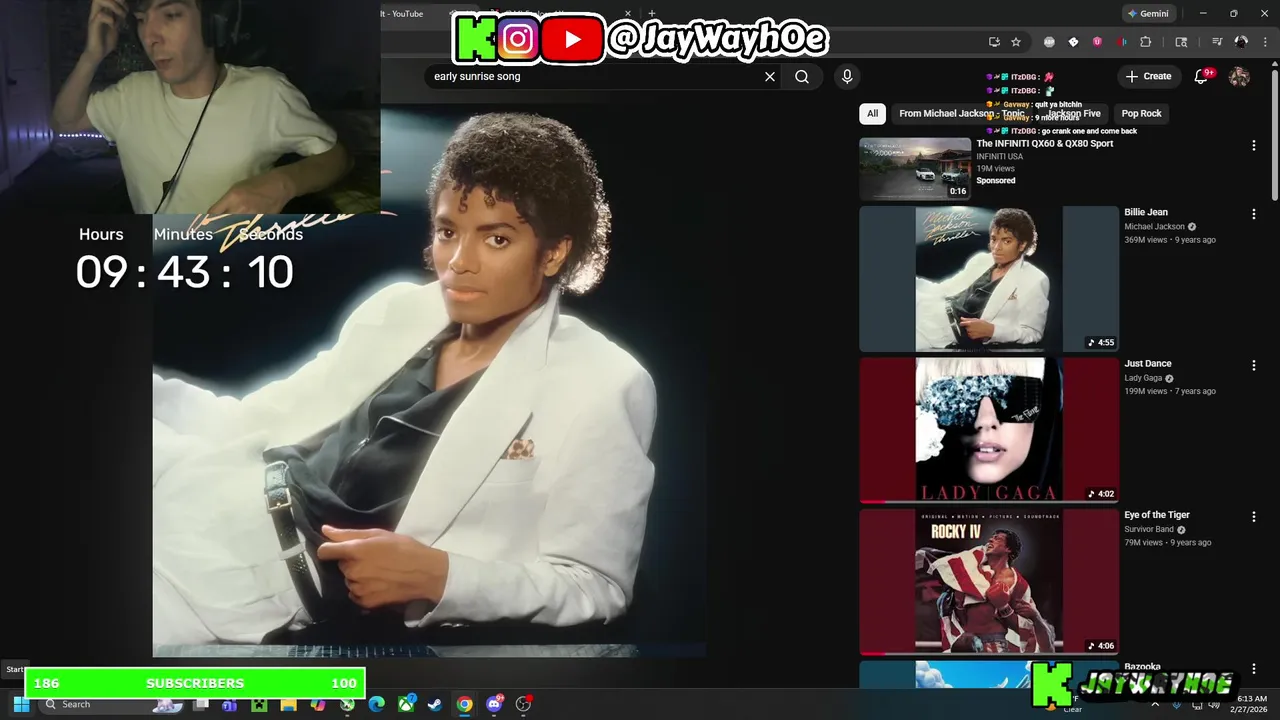Open the more options menu for Just Dance

click(1253, 366)
